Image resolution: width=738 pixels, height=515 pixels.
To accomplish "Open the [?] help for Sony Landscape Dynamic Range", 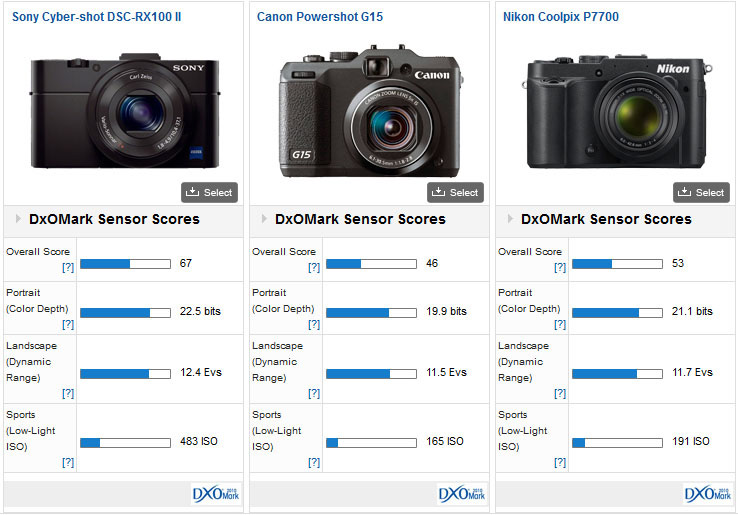I will [x=68, y=393].
